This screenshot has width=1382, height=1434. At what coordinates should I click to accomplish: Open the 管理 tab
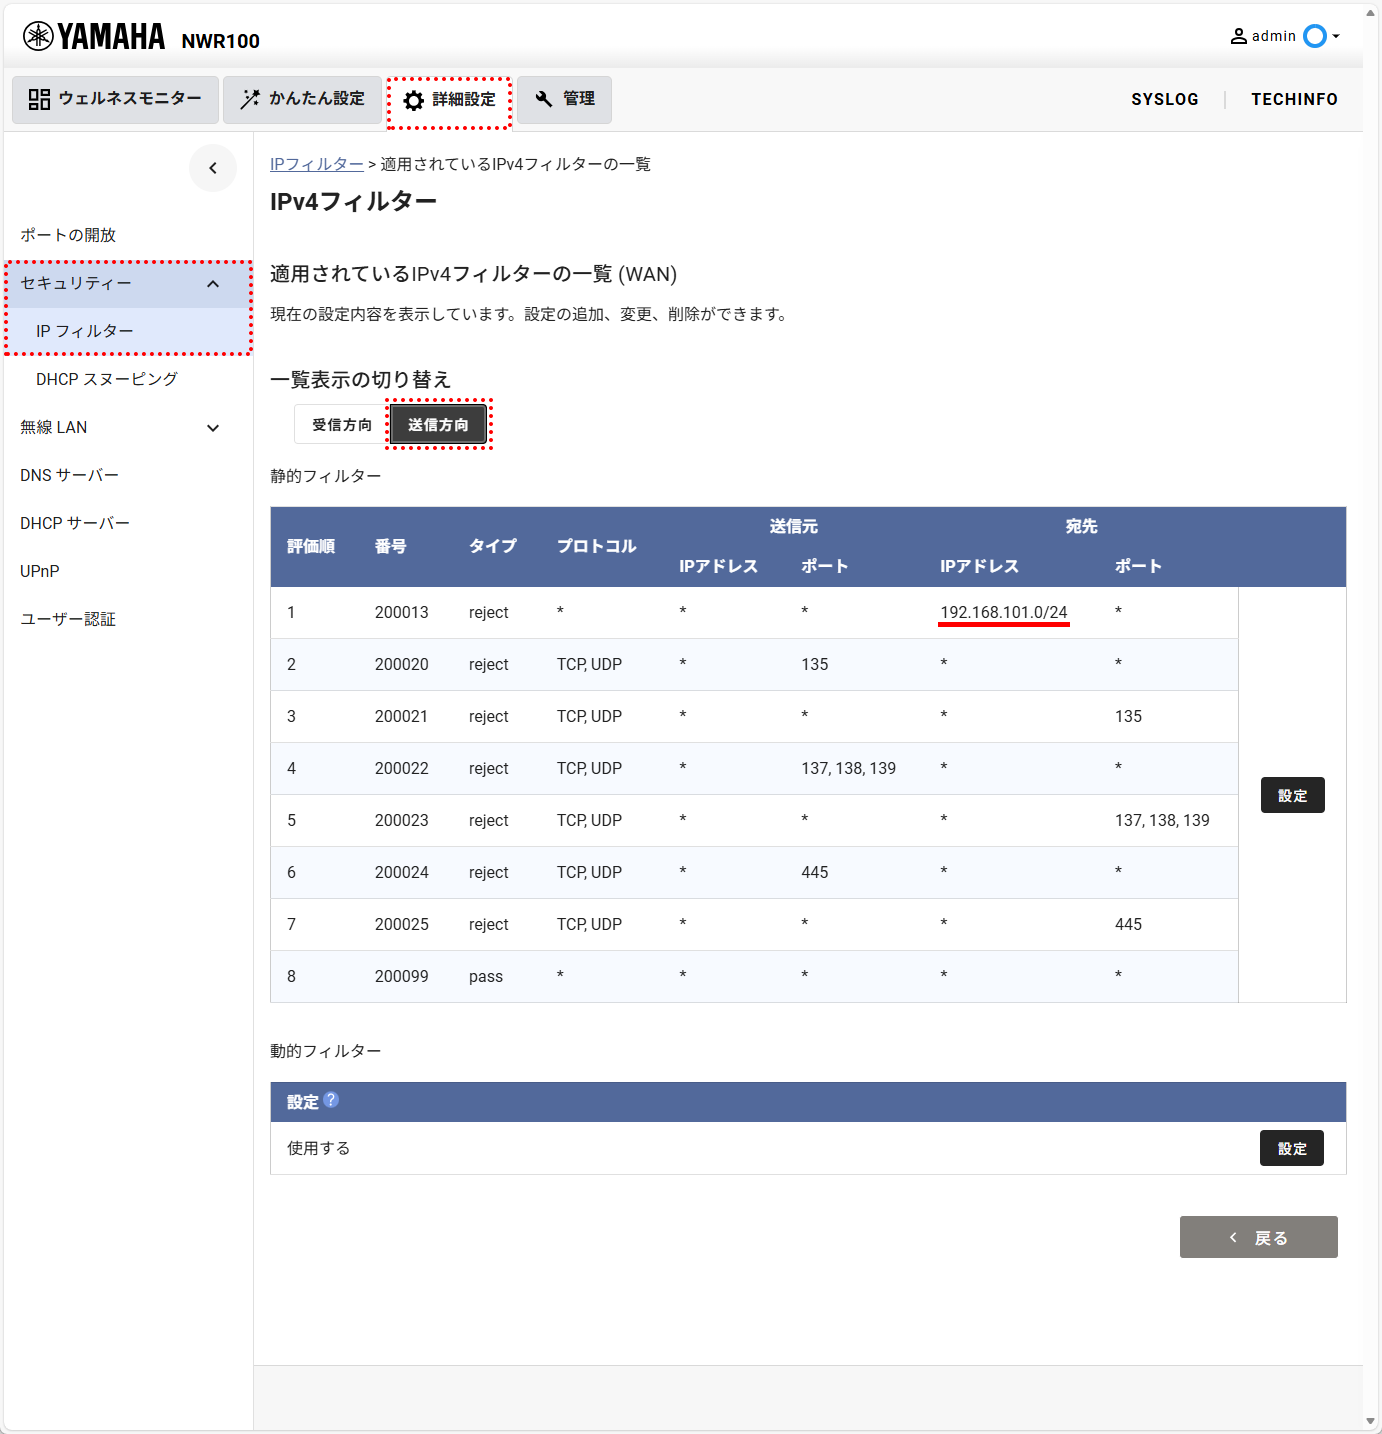[564, 99]
